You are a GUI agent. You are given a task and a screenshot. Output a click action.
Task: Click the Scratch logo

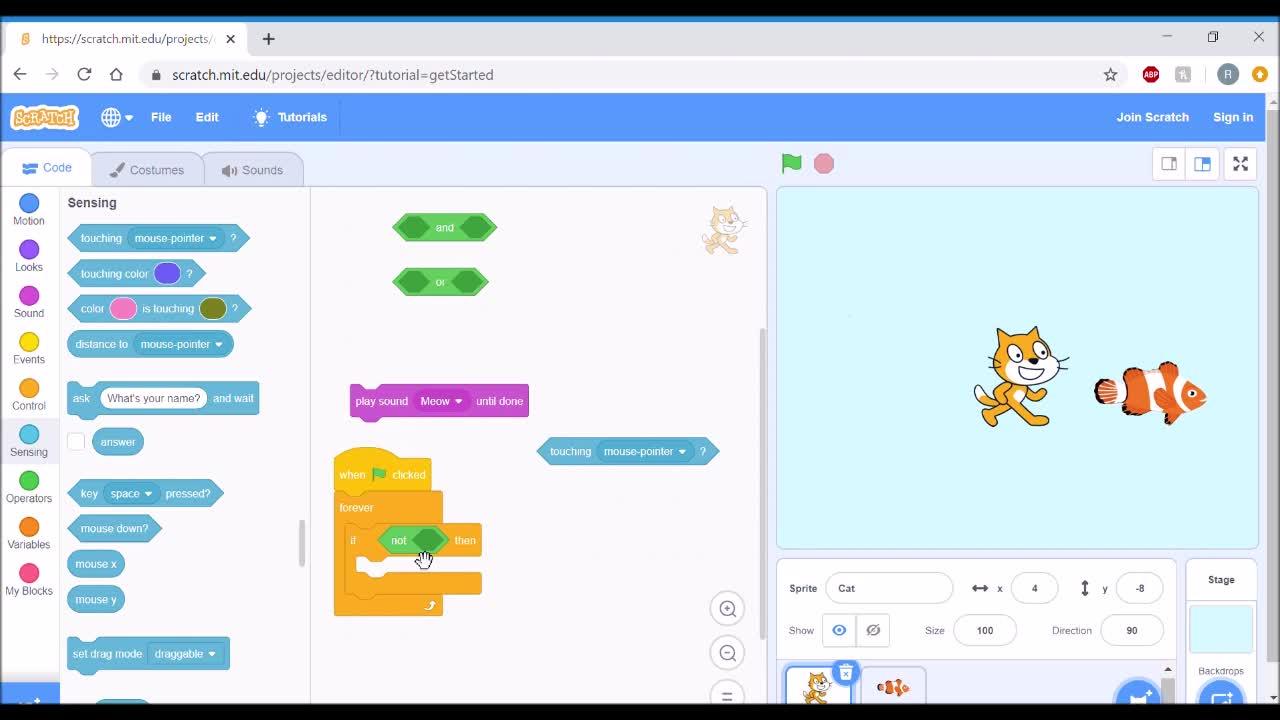(x=45, y=117)
